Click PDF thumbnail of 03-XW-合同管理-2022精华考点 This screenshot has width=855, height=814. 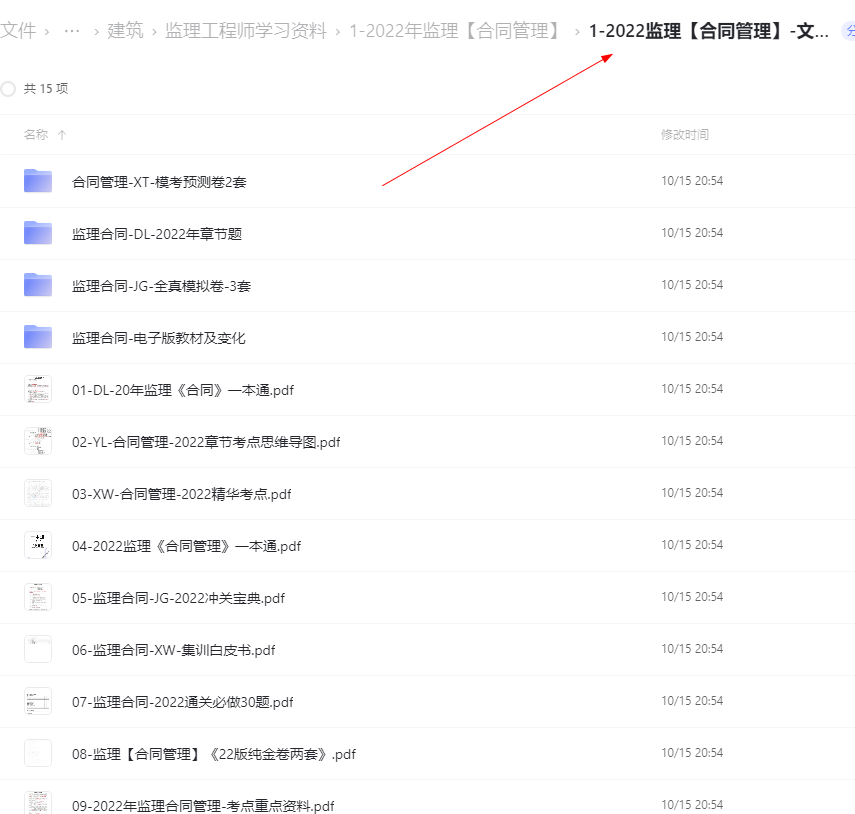[38, 493]
